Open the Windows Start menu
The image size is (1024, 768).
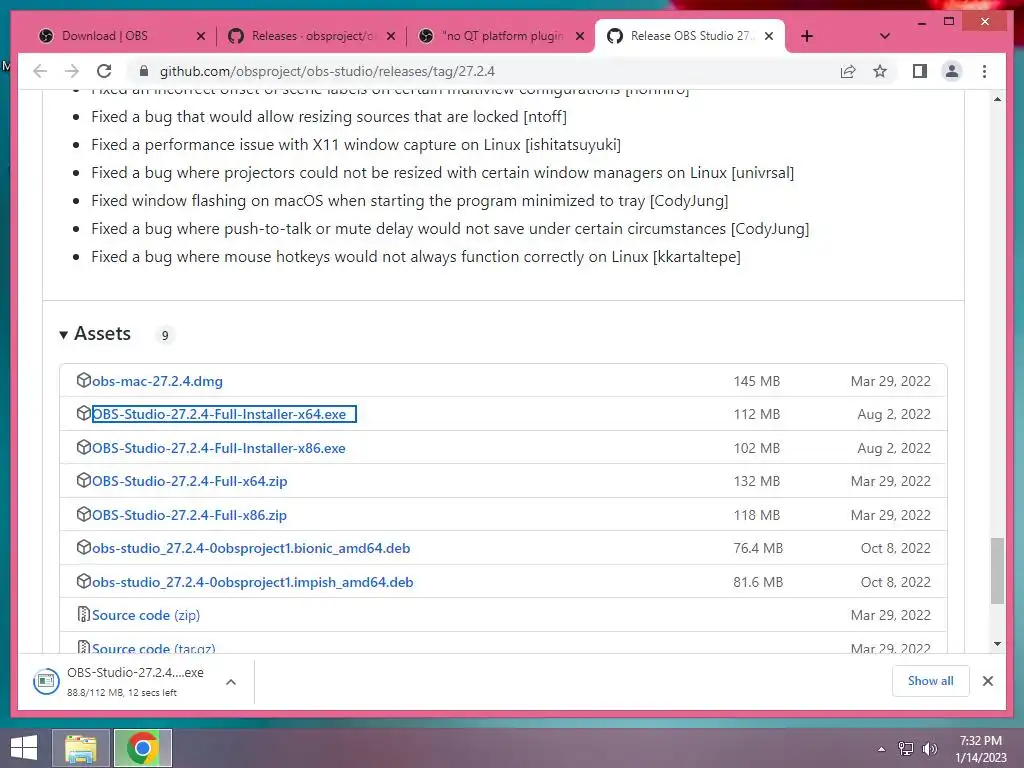pos(24,748)
